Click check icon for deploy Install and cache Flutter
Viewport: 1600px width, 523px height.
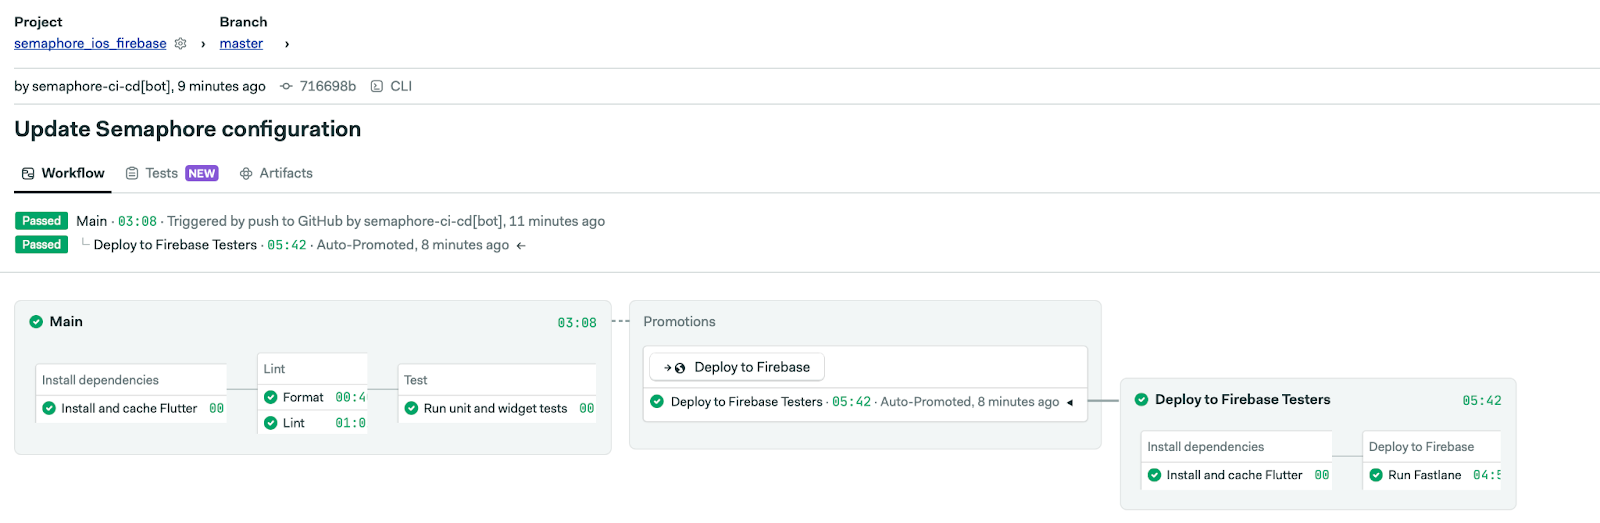click(1154, 475)
